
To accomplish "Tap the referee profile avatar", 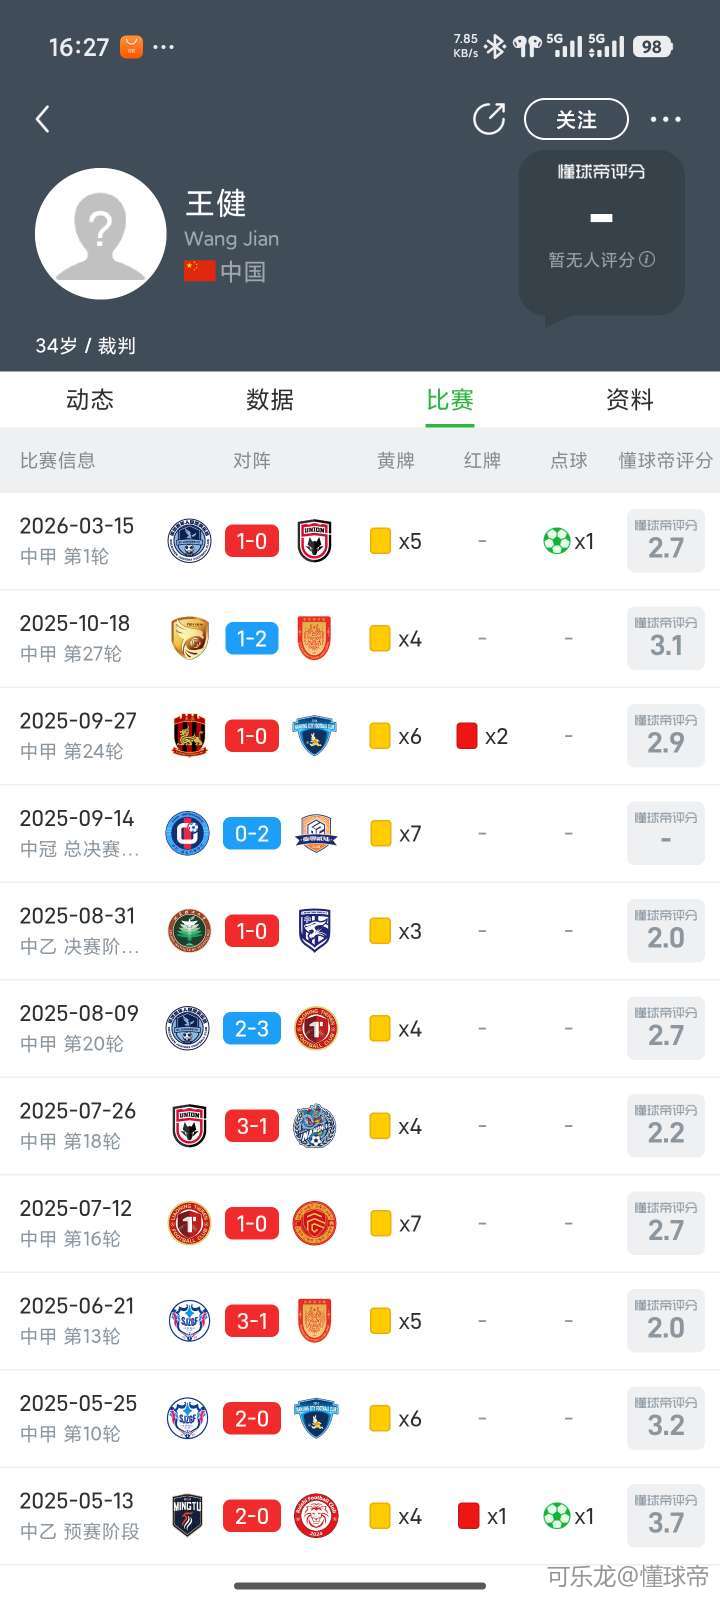I will (x=100, y=233).
